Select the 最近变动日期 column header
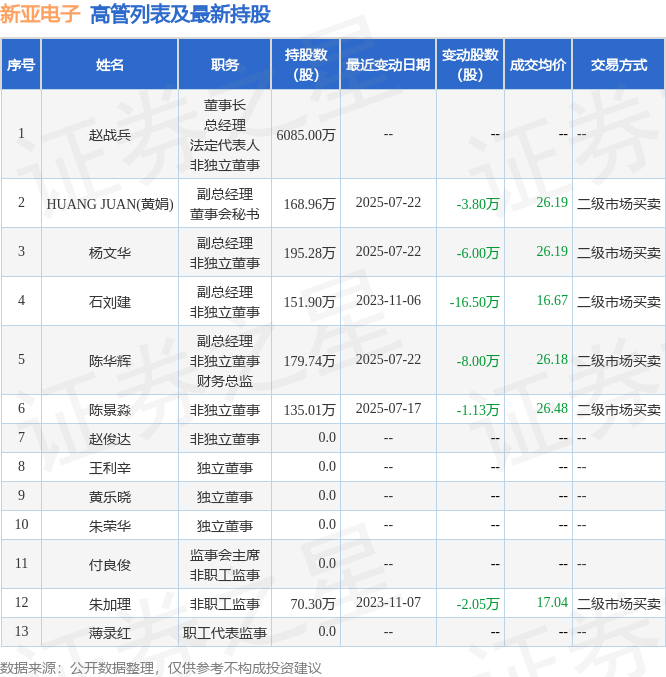This screenshot has height=677, width=666. [388, 65]
